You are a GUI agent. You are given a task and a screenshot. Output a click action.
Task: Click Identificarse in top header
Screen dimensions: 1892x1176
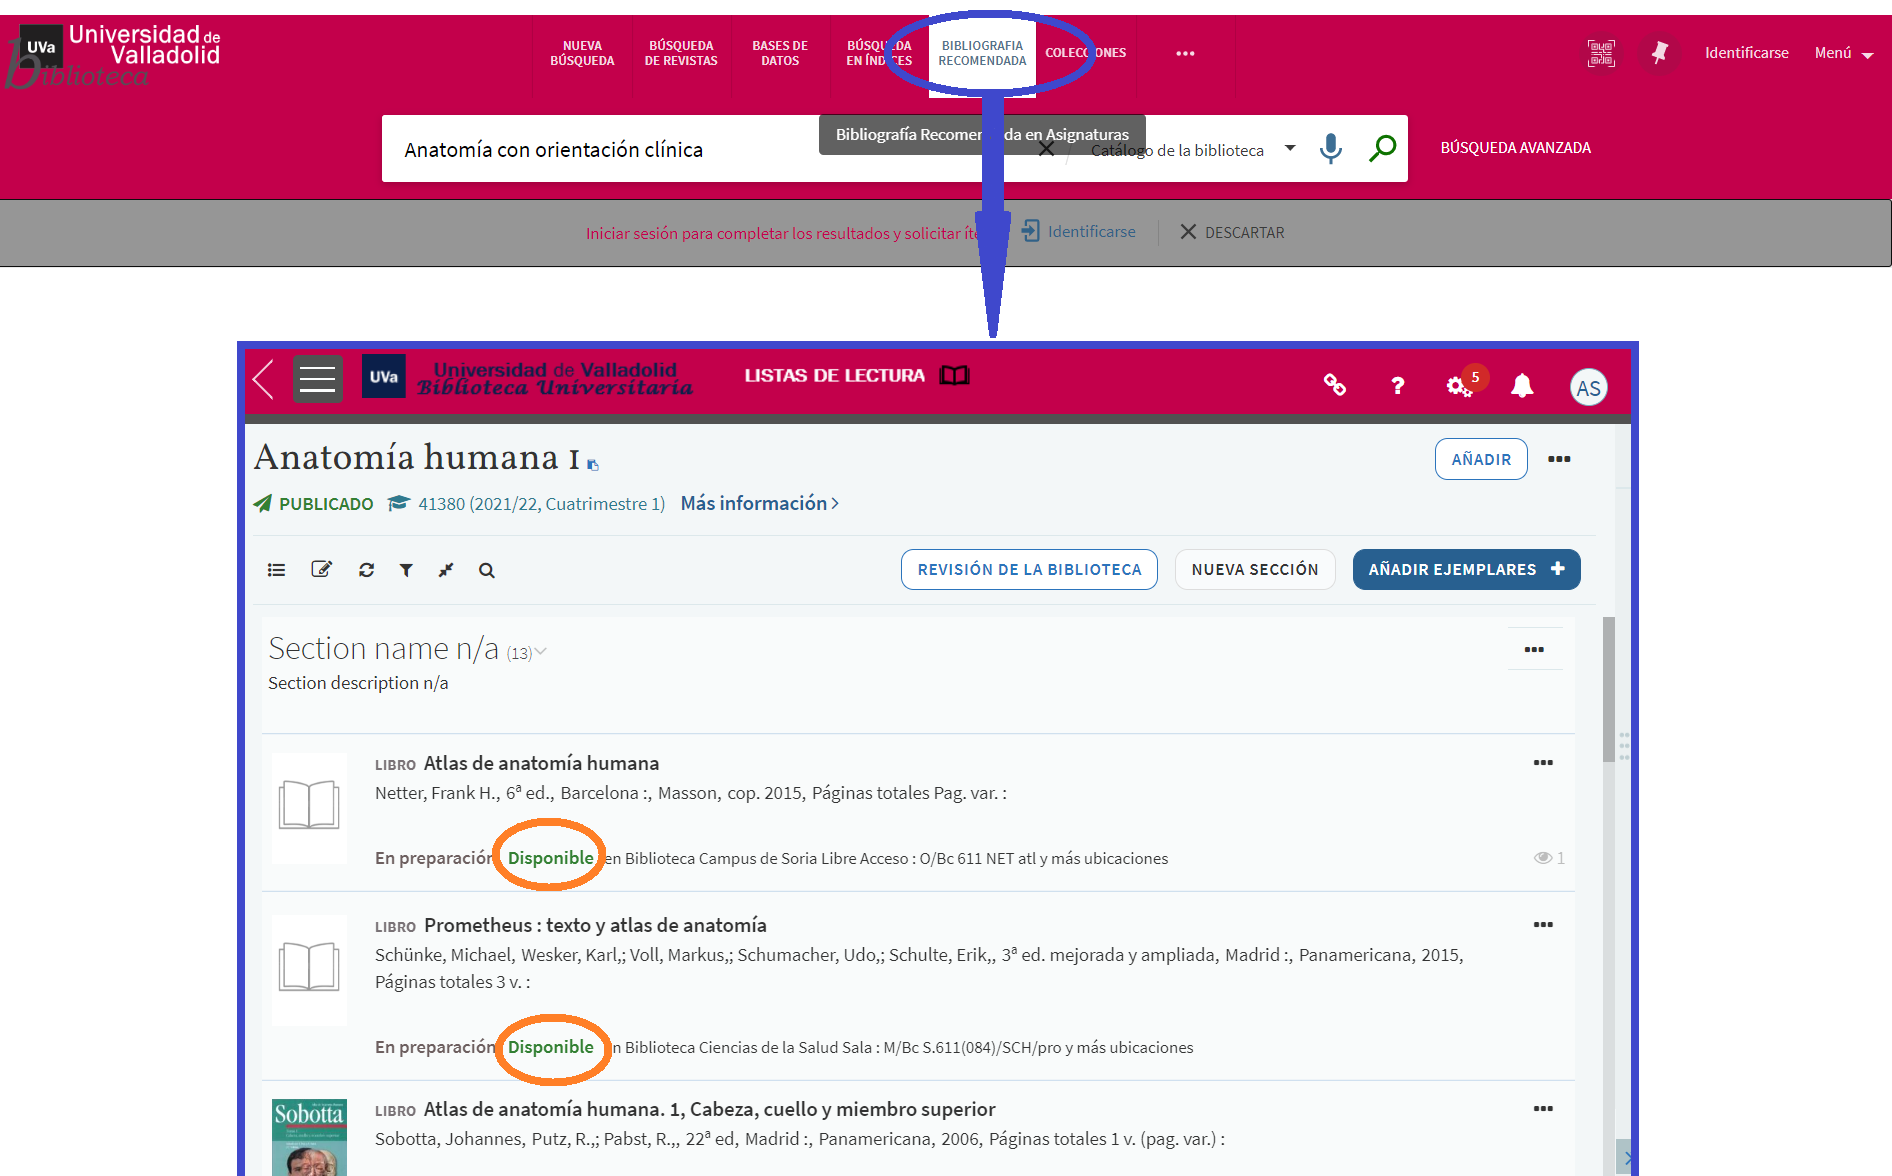pyautogui.click(x=1747, y=53)
